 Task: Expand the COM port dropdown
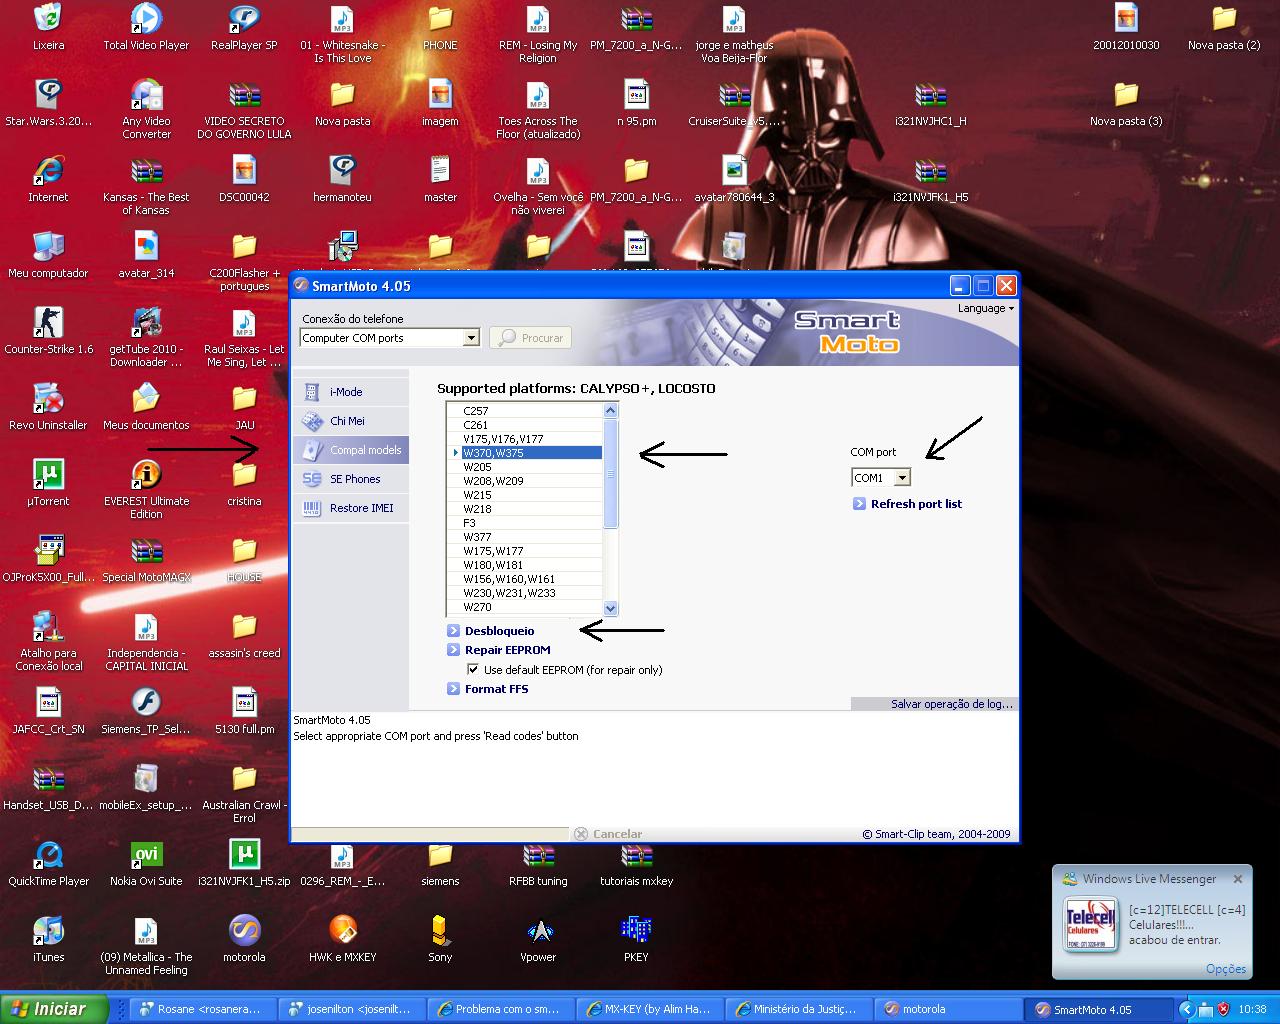pos(902,478)
